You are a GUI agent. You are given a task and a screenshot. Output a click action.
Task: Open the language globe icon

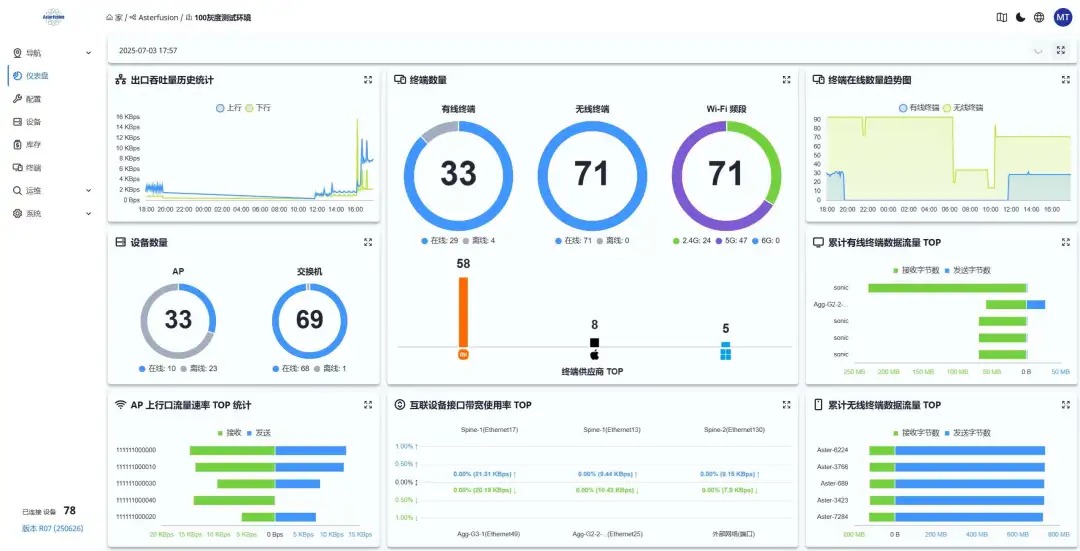[x=1039, y=18]
